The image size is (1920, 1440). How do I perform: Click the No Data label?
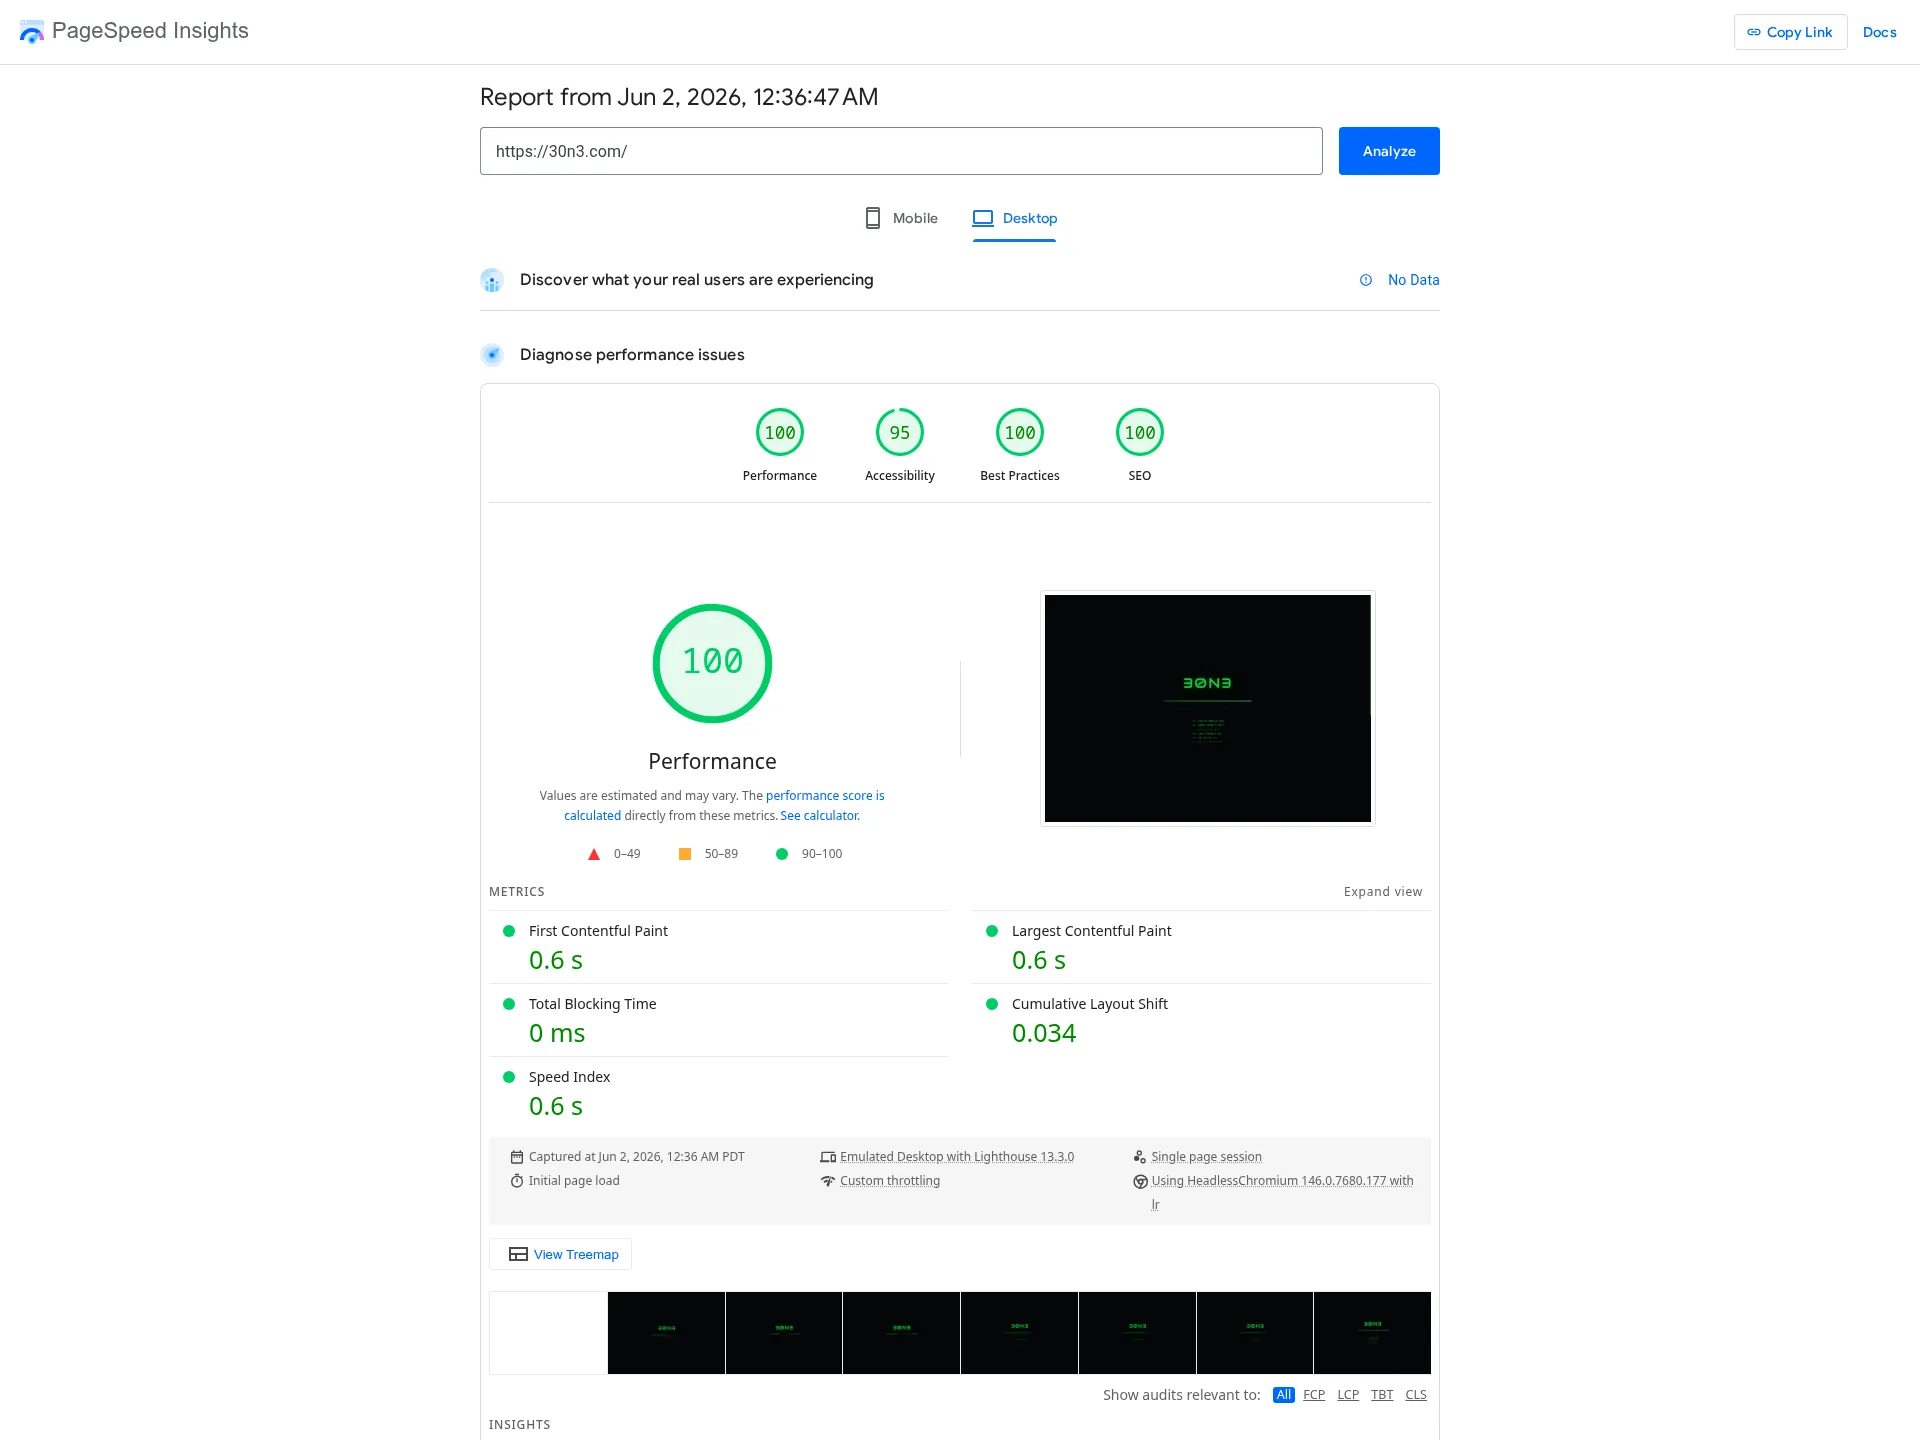(x=1413, y=280)
